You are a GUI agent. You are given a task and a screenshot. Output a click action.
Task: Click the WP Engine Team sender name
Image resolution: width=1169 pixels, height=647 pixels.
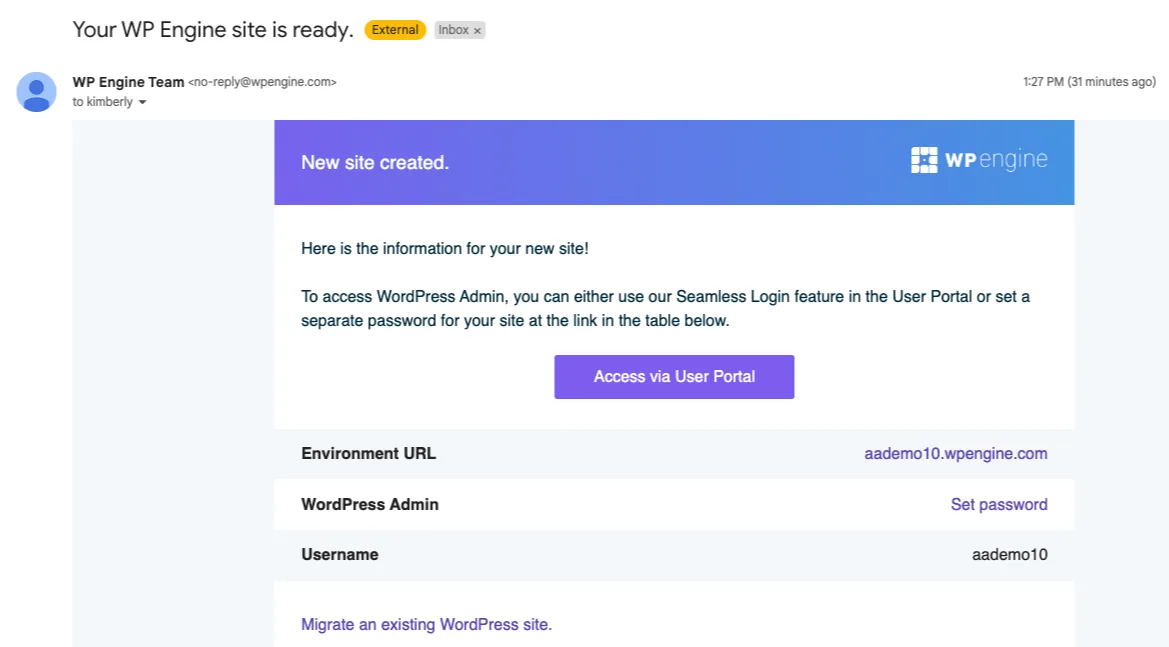click(x=128, y=82)
